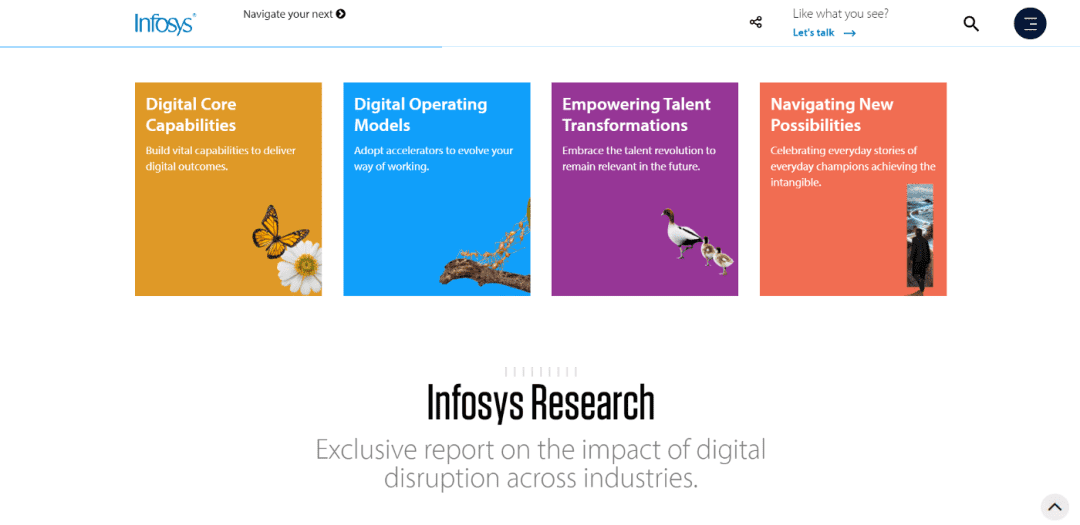The image size is (1080, 525).
Task: Open the share icon in header
Action: pos(756,23)
